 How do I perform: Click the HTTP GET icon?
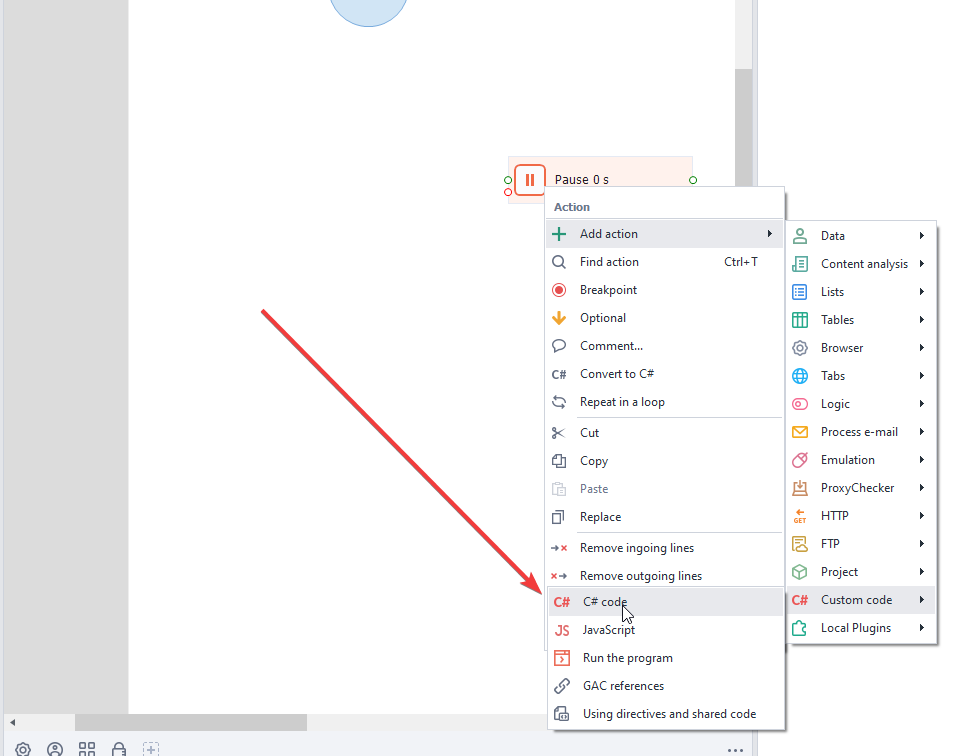[x=799, y=516]
